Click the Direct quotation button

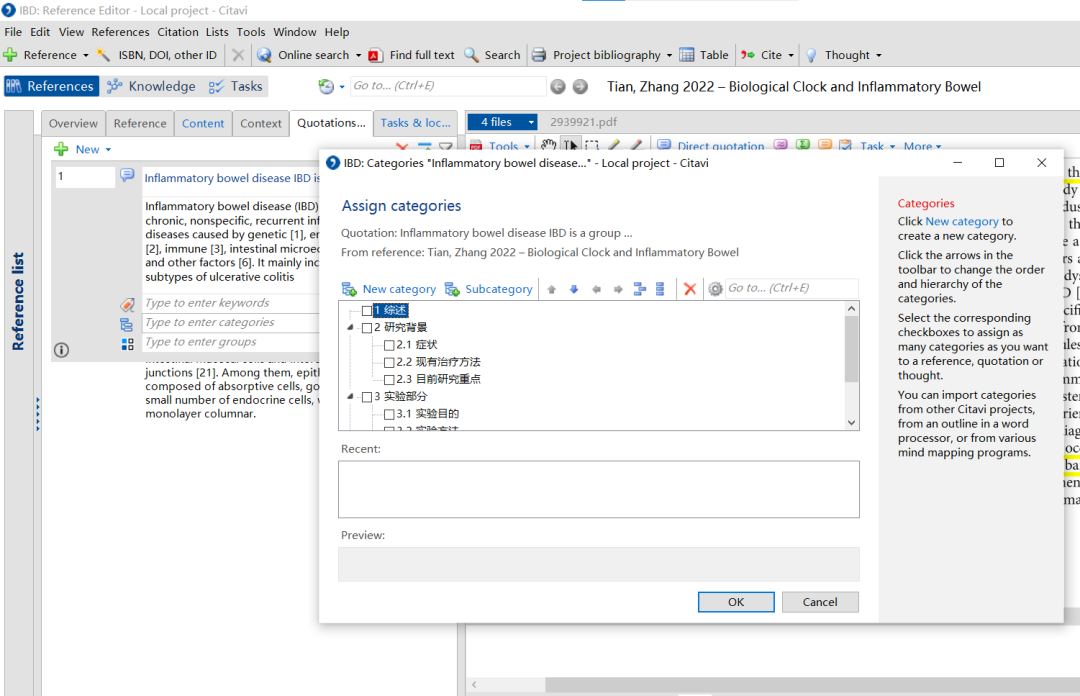coord(711,145)
